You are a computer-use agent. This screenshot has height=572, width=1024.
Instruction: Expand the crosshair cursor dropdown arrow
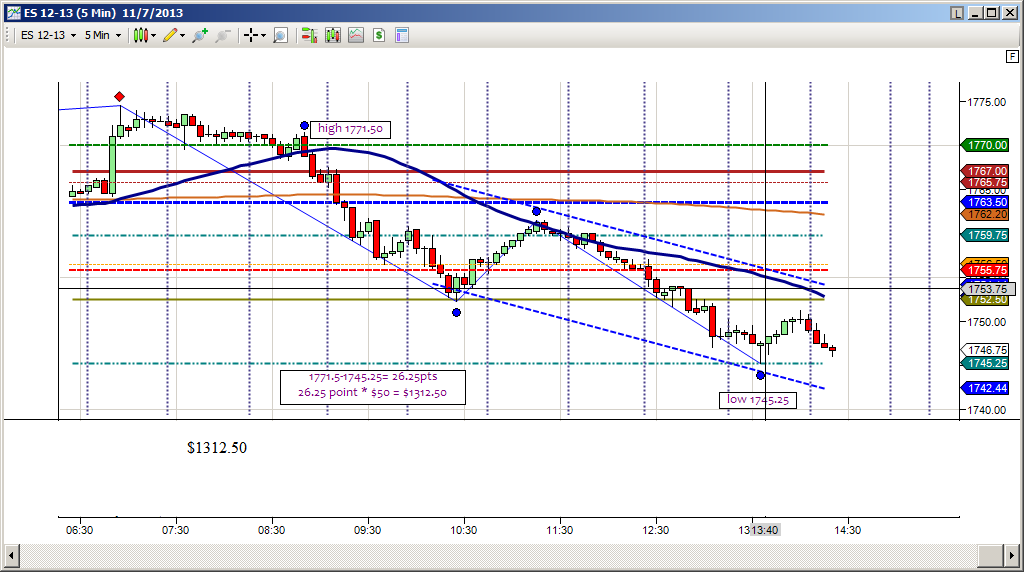(x=263, y=35)
